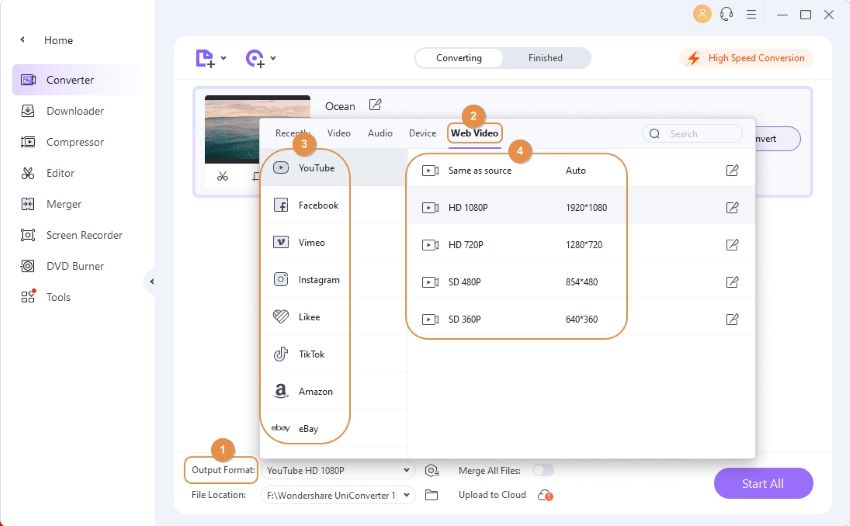
Task: Open the Output Format dropdown
Action: coord(338,471)
